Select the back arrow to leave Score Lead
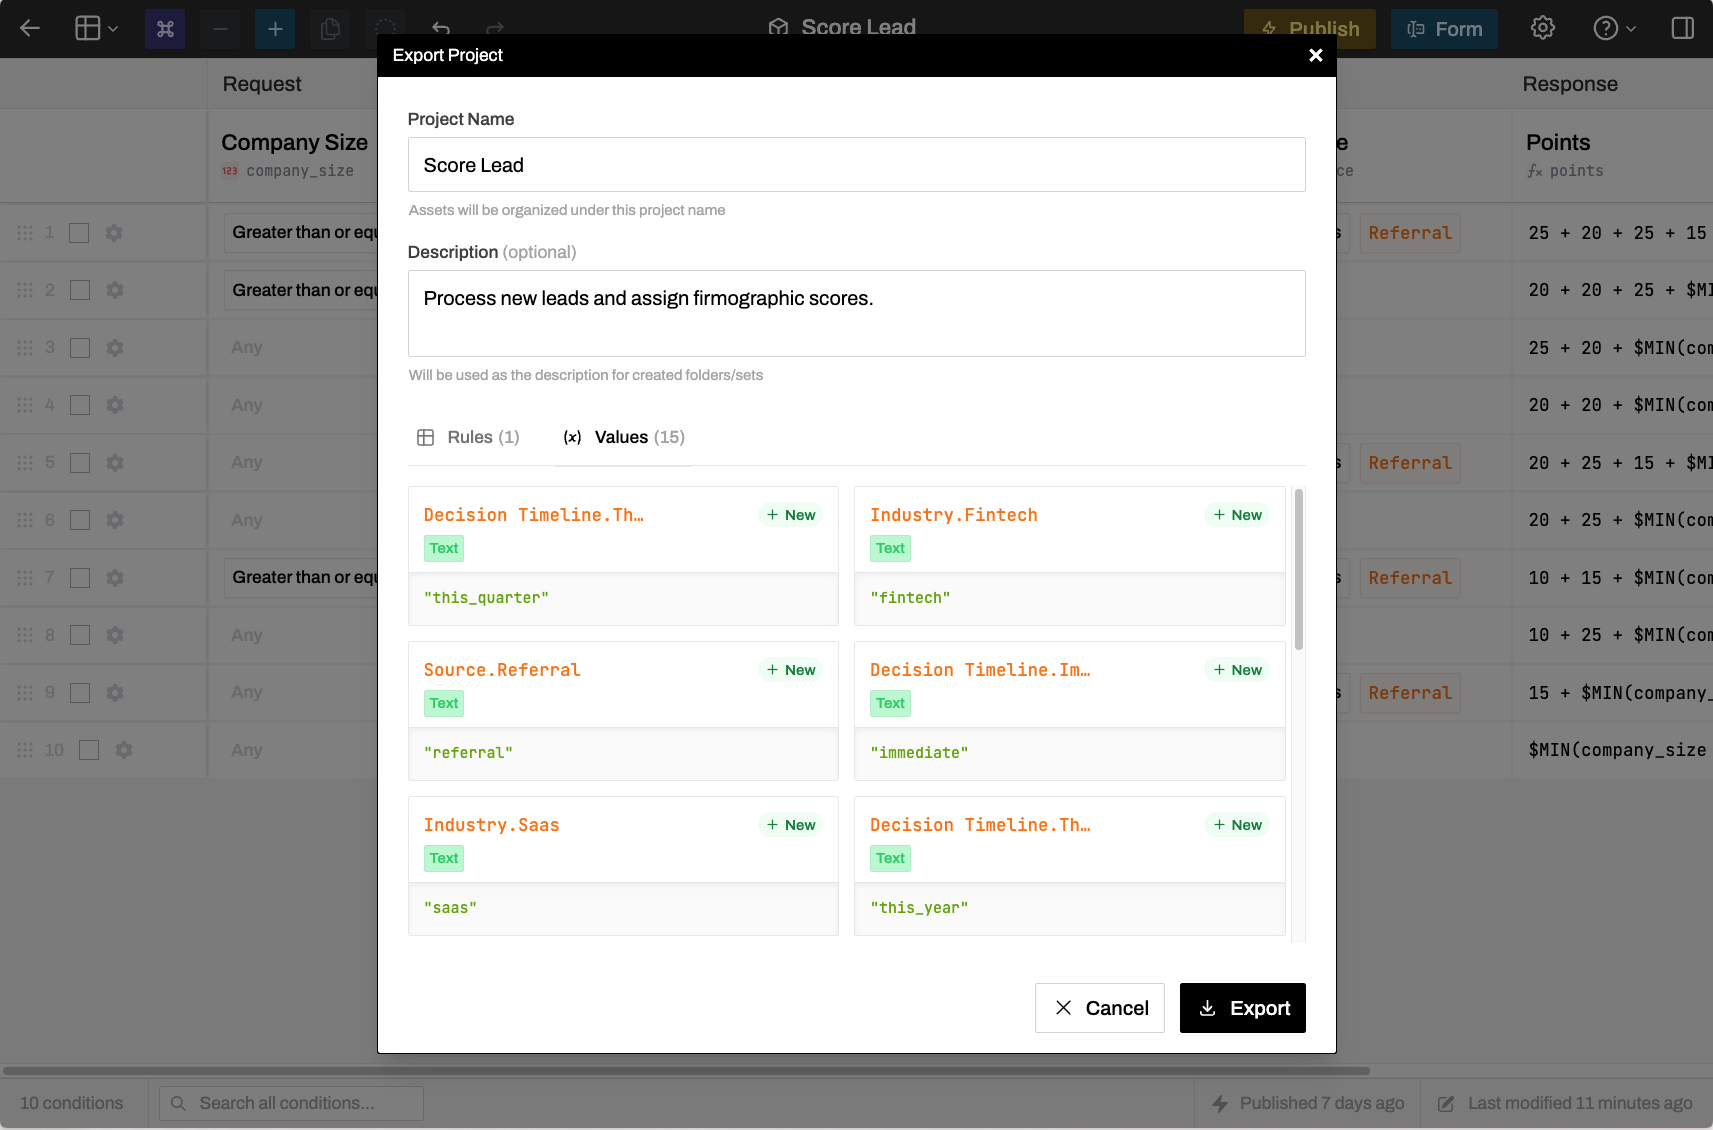This screenshot has width=1713, height=1130. pos(29,28)
